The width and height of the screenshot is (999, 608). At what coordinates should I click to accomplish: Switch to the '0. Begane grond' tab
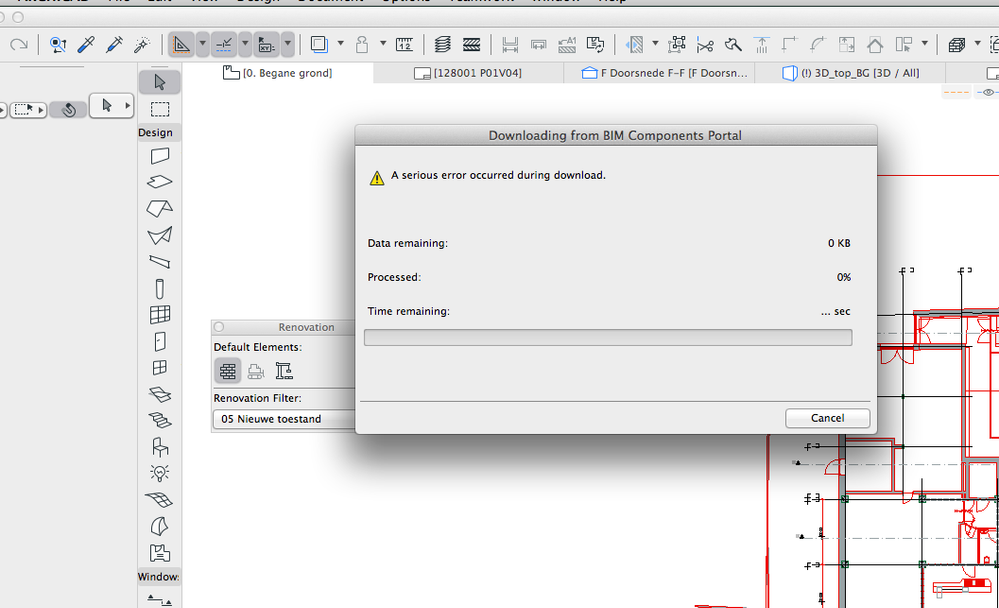(277, 73)
